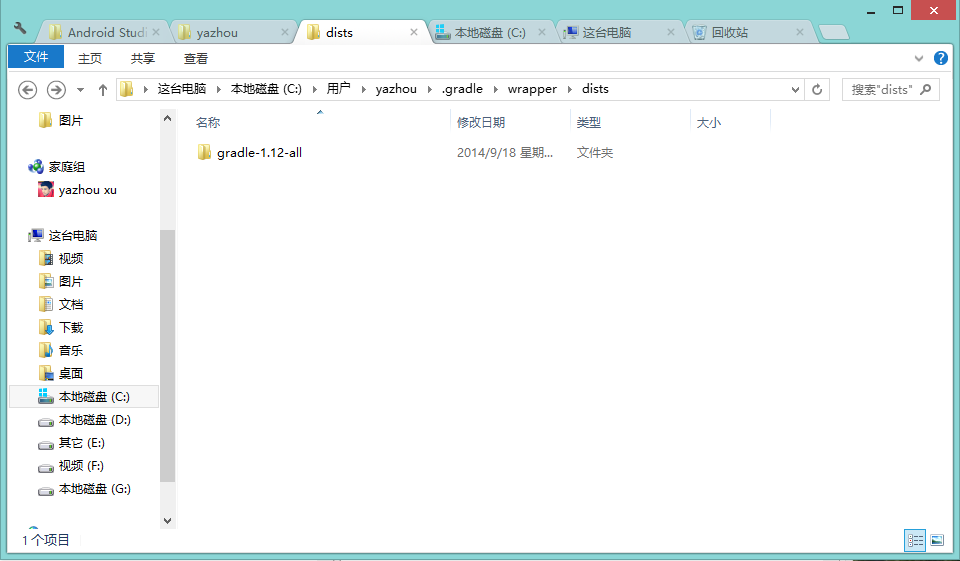
Task: Go back with the Back arrow
Action: pos(28,90)
